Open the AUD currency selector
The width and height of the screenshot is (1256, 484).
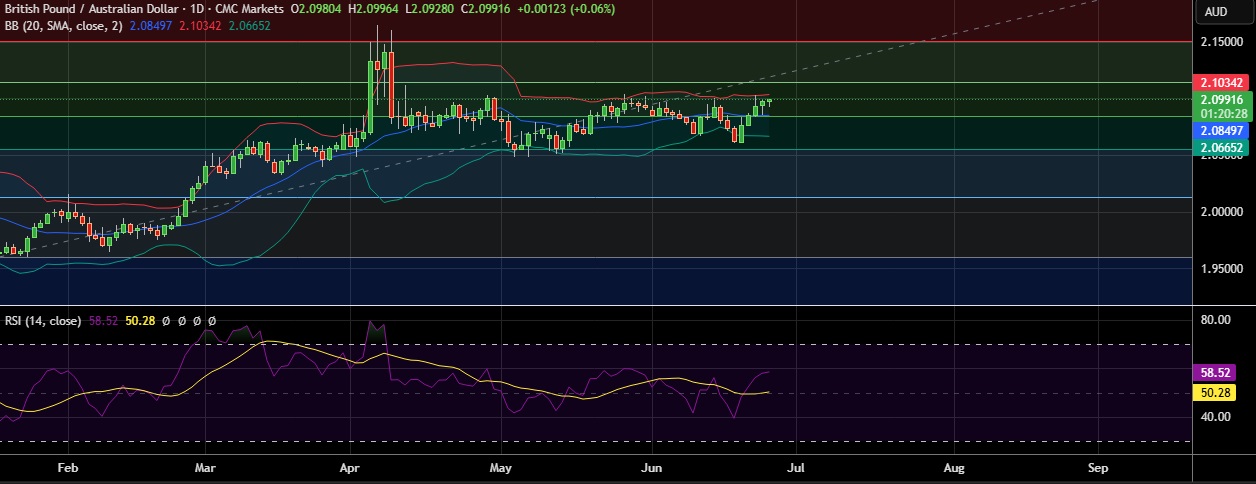[1216, 12]
